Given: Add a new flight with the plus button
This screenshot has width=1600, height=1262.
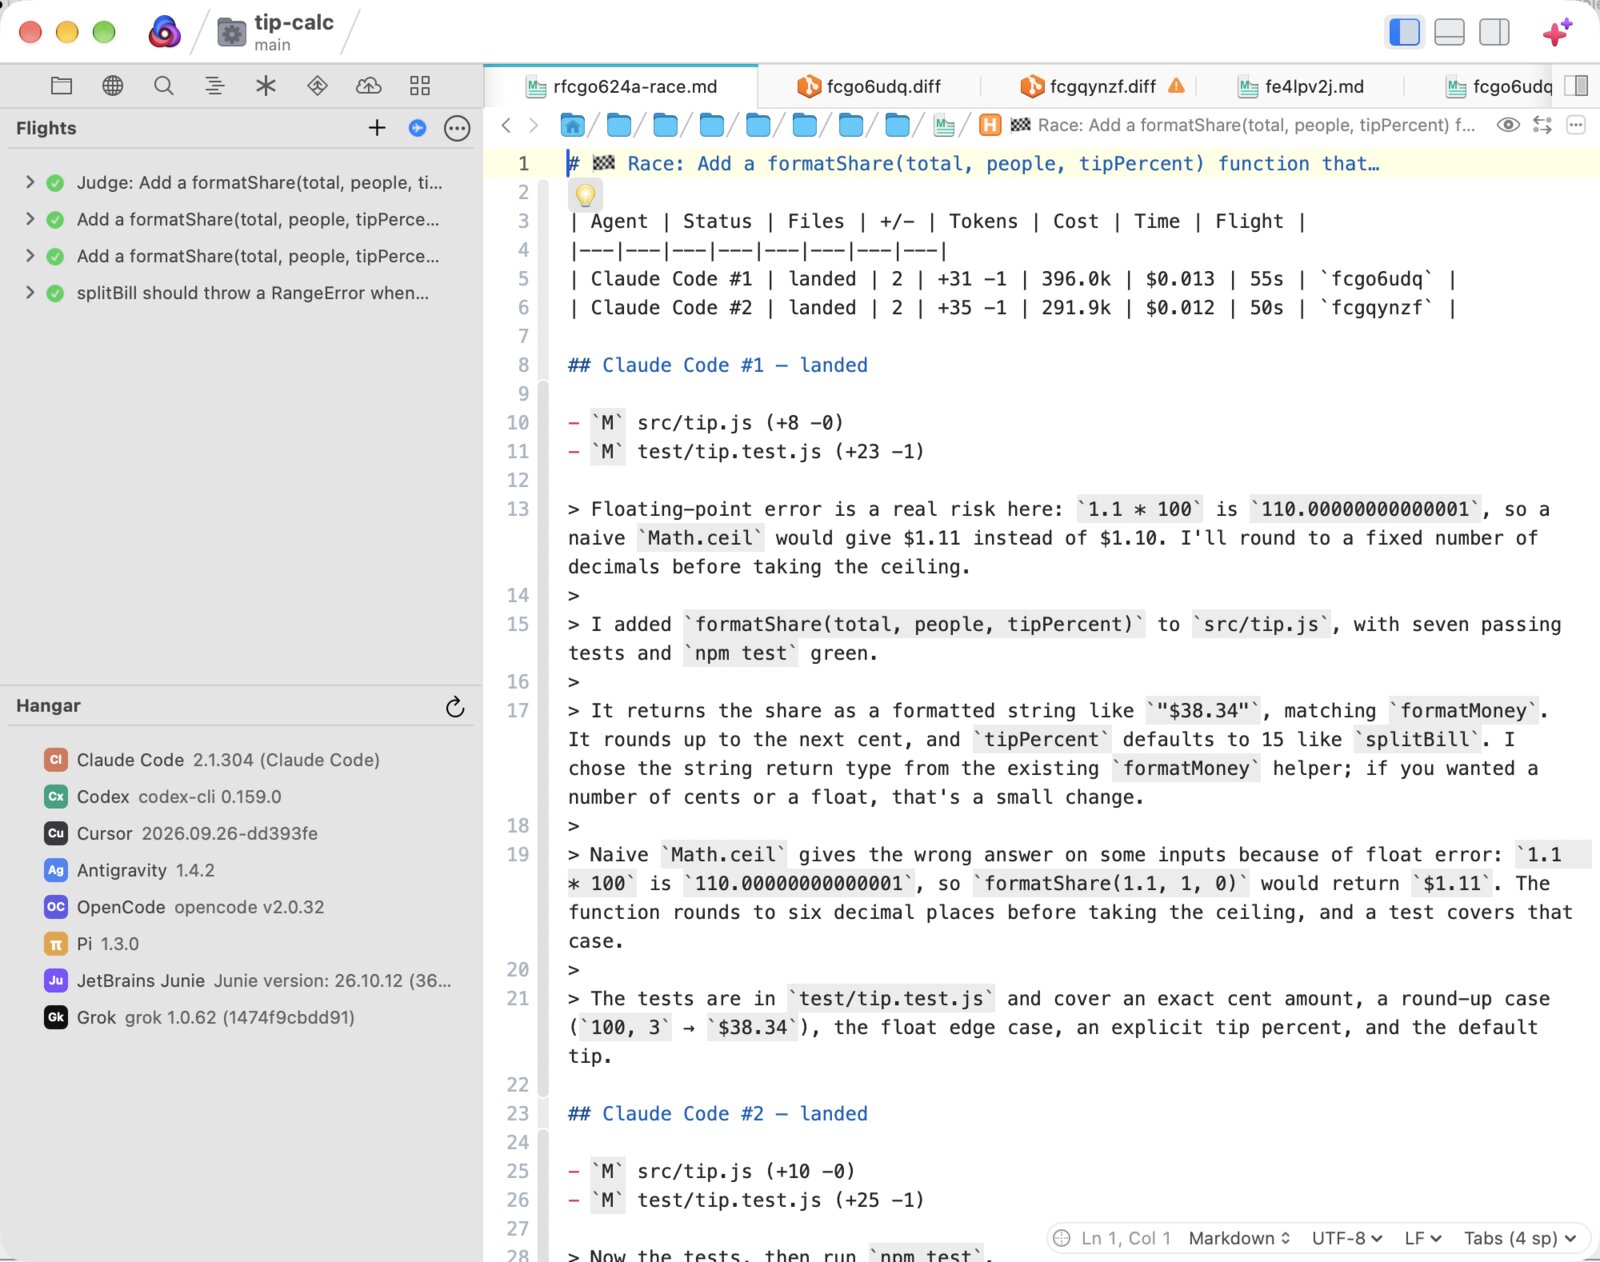Looking at the screenshot, I should [377, 128].
